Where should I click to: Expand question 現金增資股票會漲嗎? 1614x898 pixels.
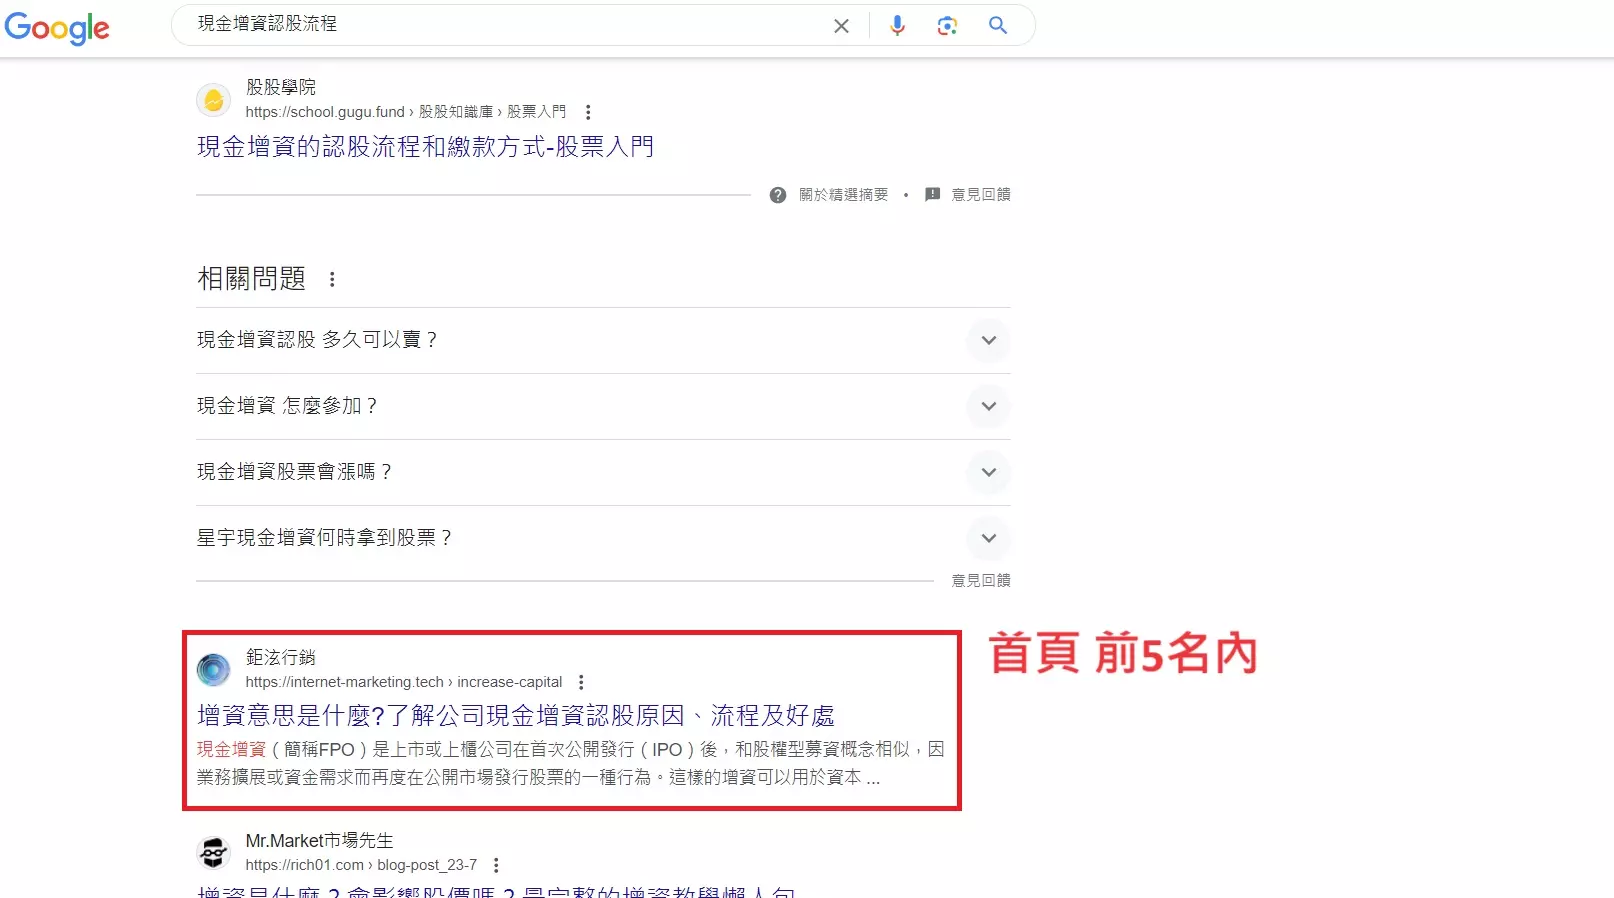tap(603, 472)
